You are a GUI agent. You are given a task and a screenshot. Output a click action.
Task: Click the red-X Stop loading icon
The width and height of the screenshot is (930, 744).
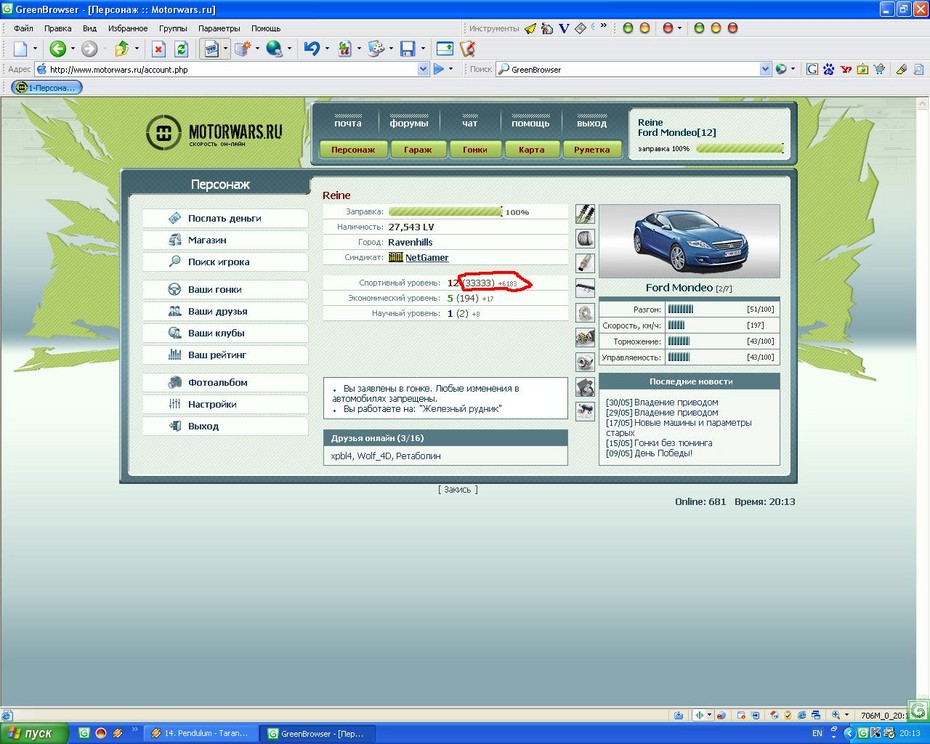coord(158,49)
